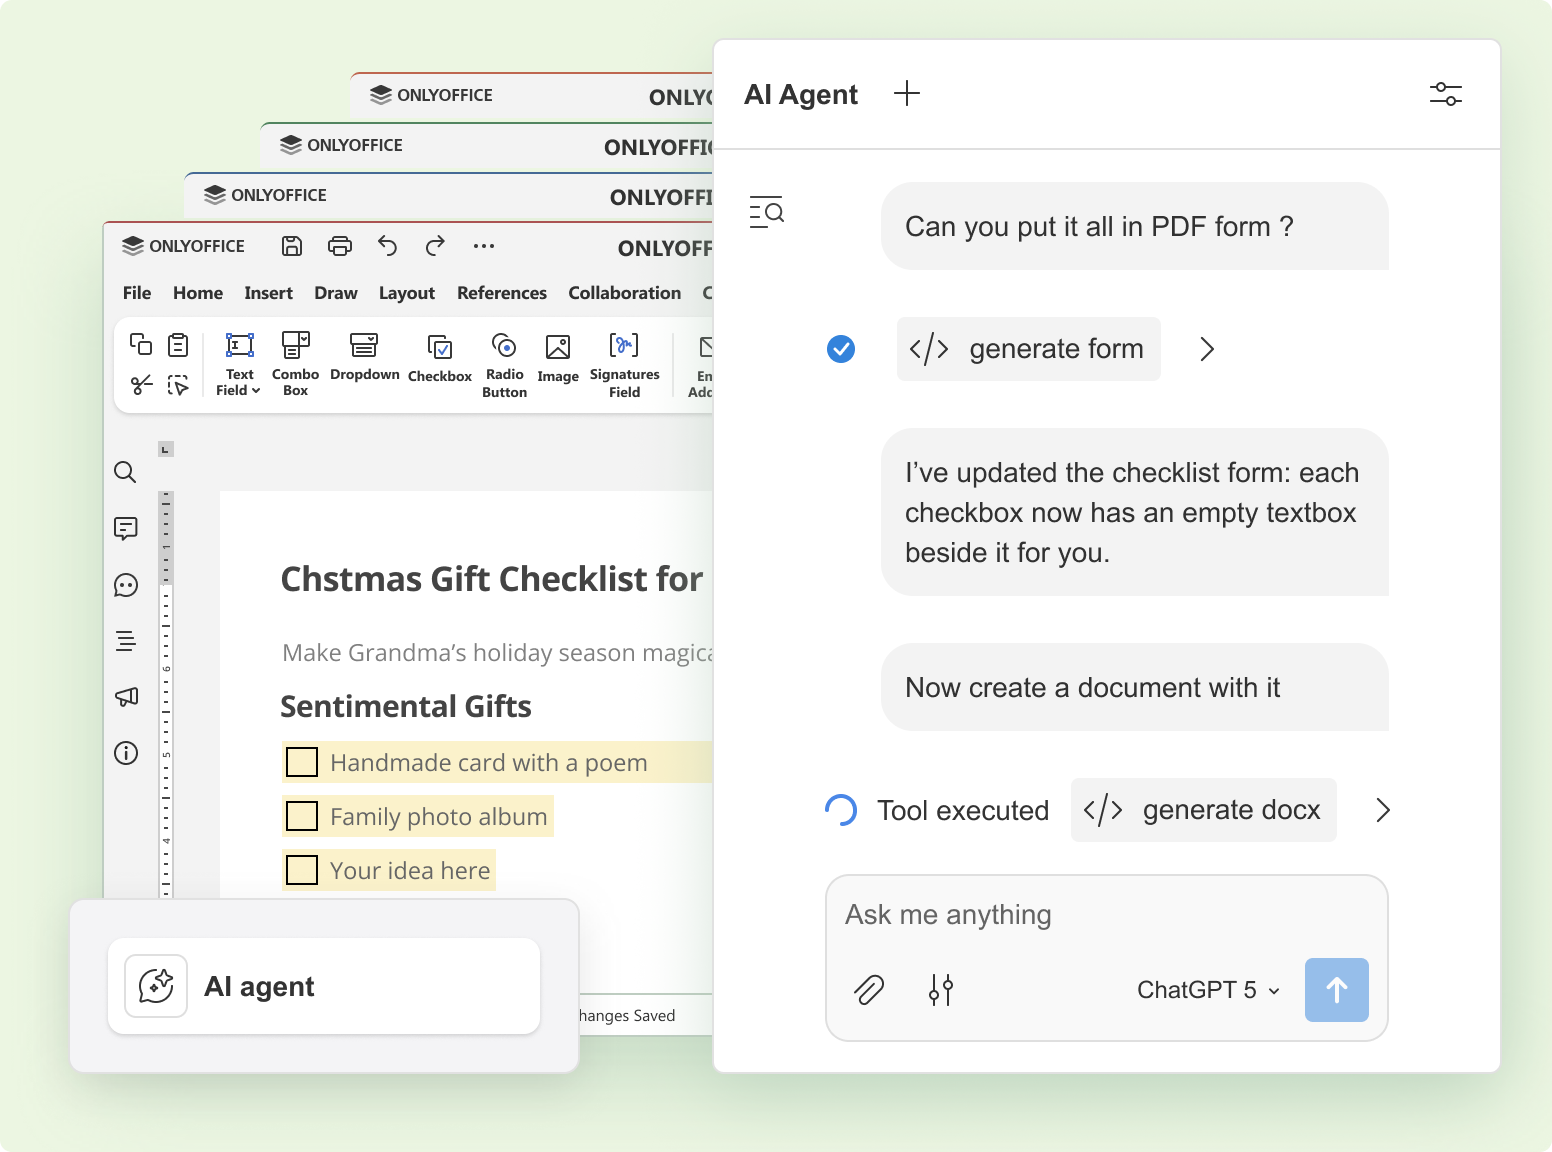The width and height of the screenshot is (1552, 1152).
Task: Insert a Combo Box form field
Action: pyautogui.click(x=295, y=364)
